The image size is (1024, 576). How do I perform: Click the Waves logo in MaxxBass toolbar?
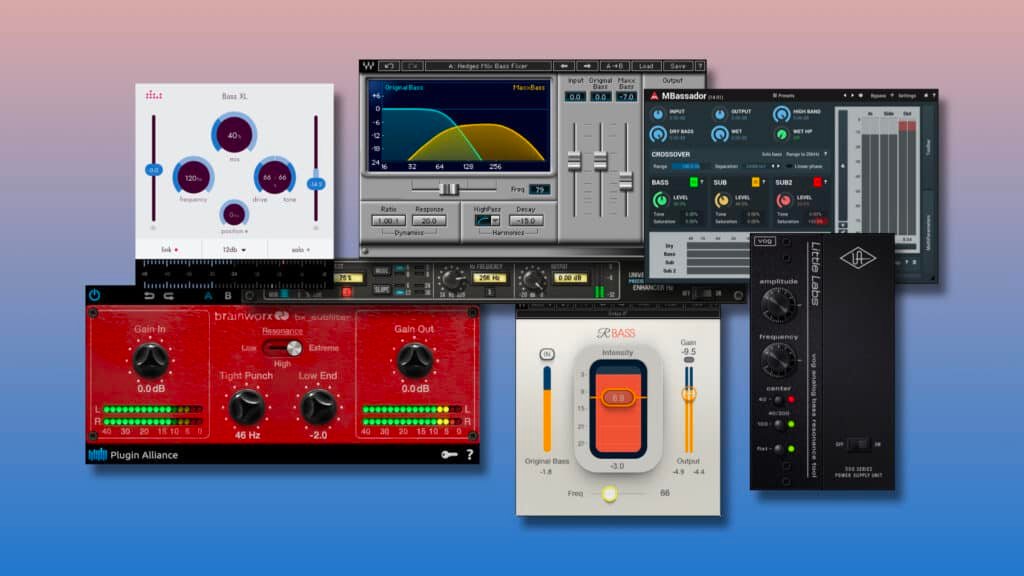368,66
